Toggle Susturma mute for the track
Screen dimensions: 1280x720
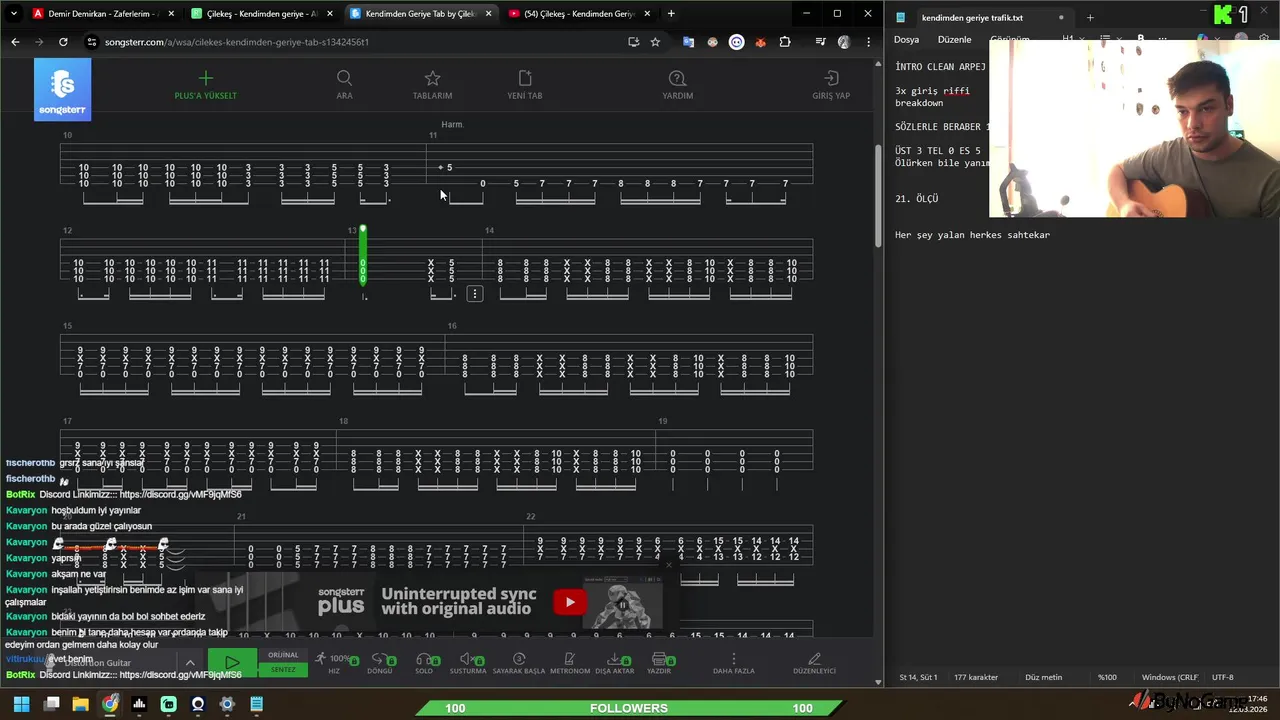[468, 662]
